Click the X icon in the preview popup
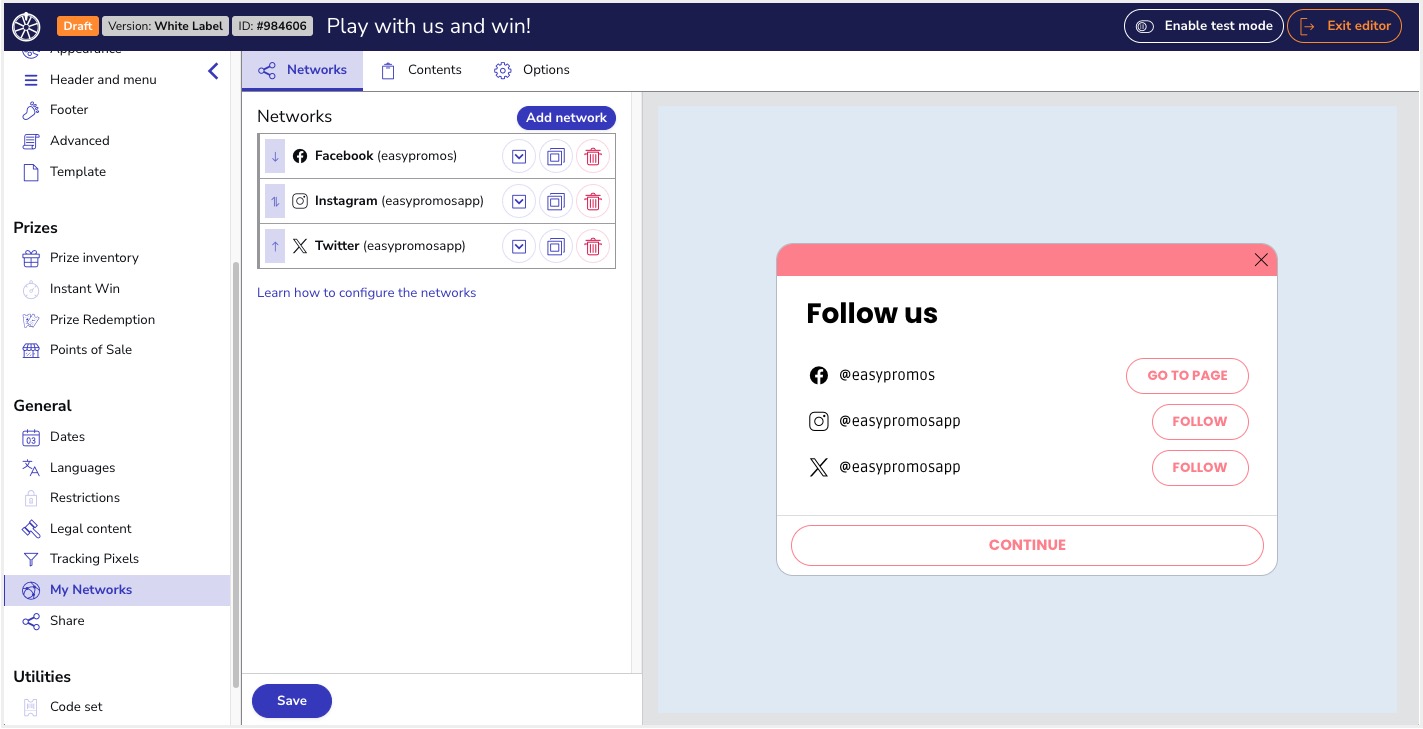Screen dimensions: 1423x729 pyautogui.click(x=819, y=468)
